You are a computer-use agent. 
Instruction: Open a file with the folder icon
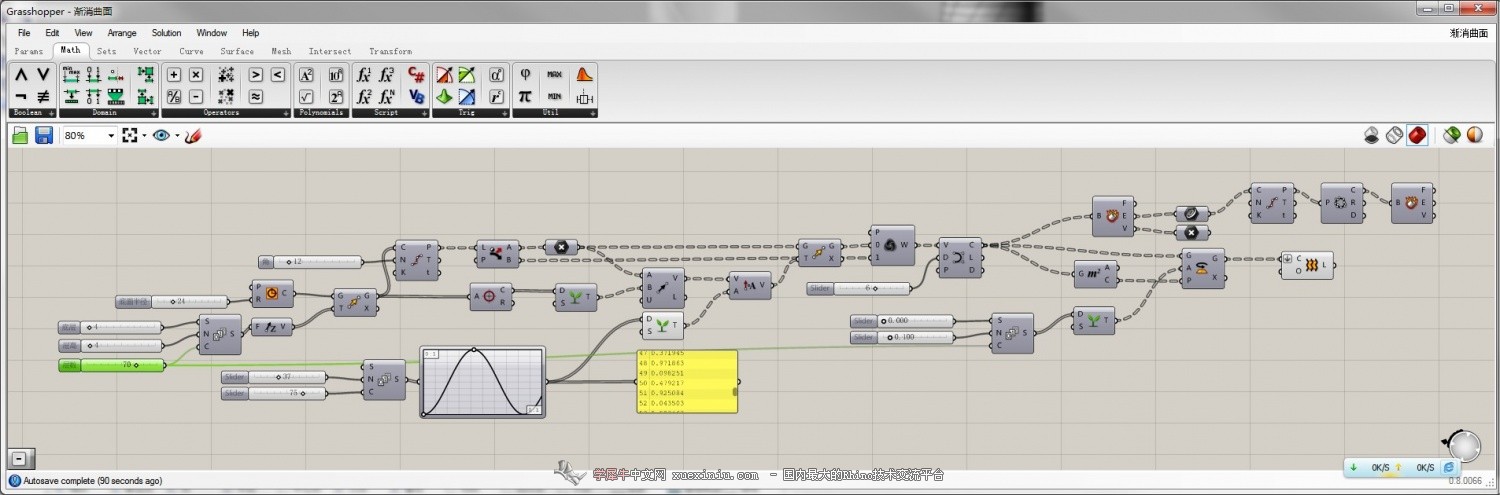pos(20,135)
